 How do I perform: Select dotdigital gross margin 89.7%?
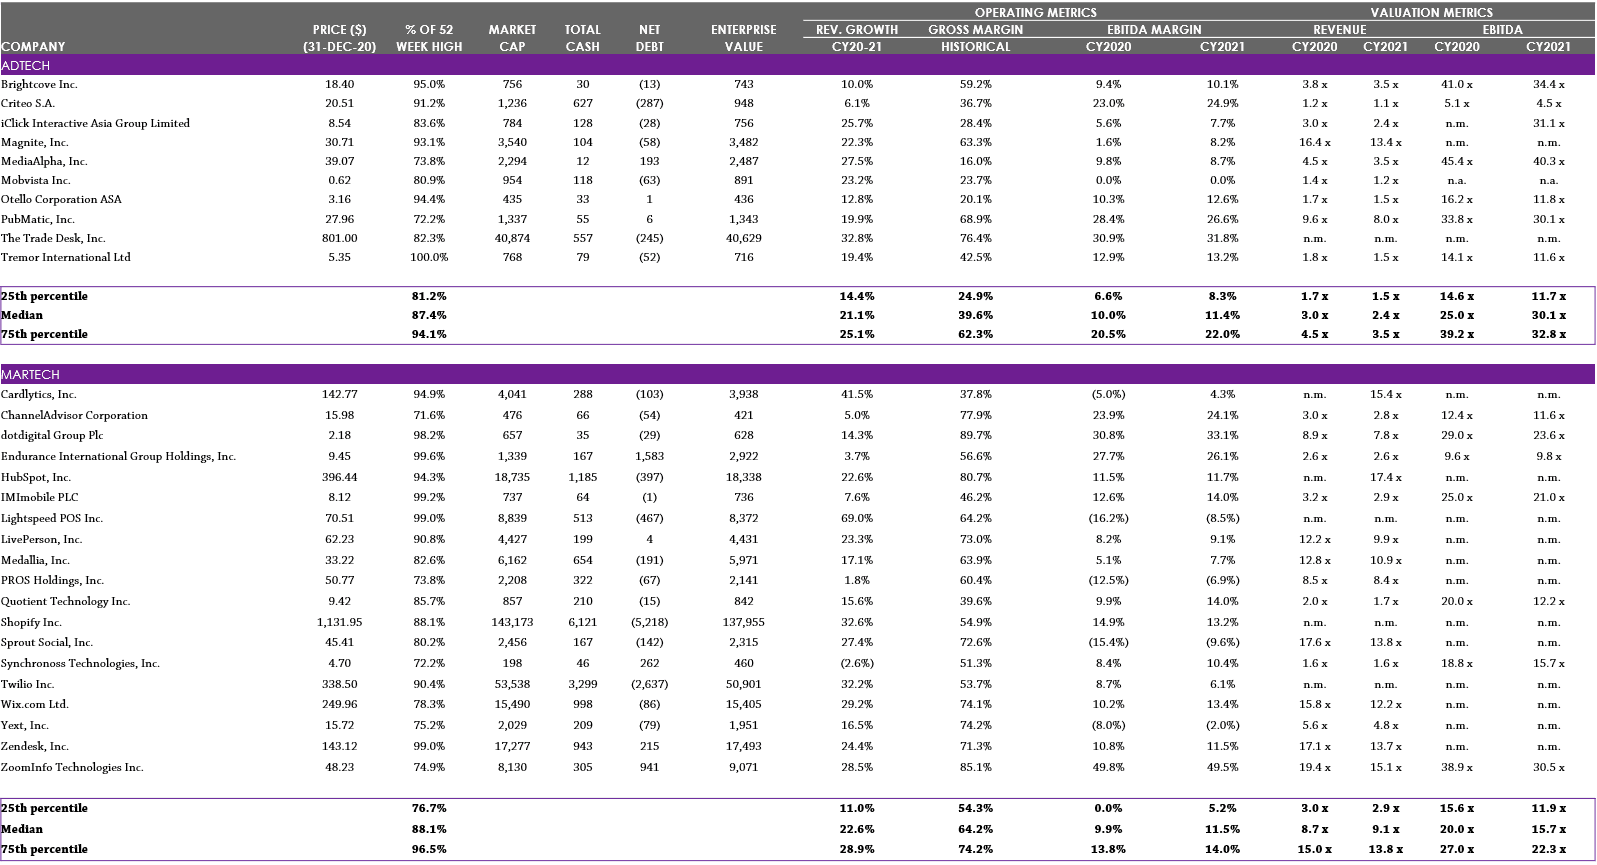[976, 435]
